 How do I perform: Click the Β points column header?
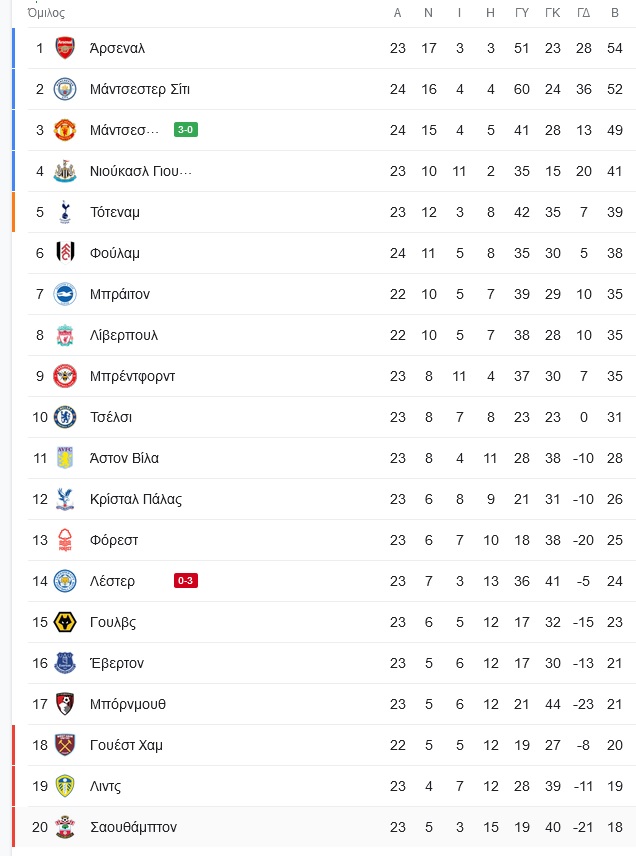click(x=615, y=13)
